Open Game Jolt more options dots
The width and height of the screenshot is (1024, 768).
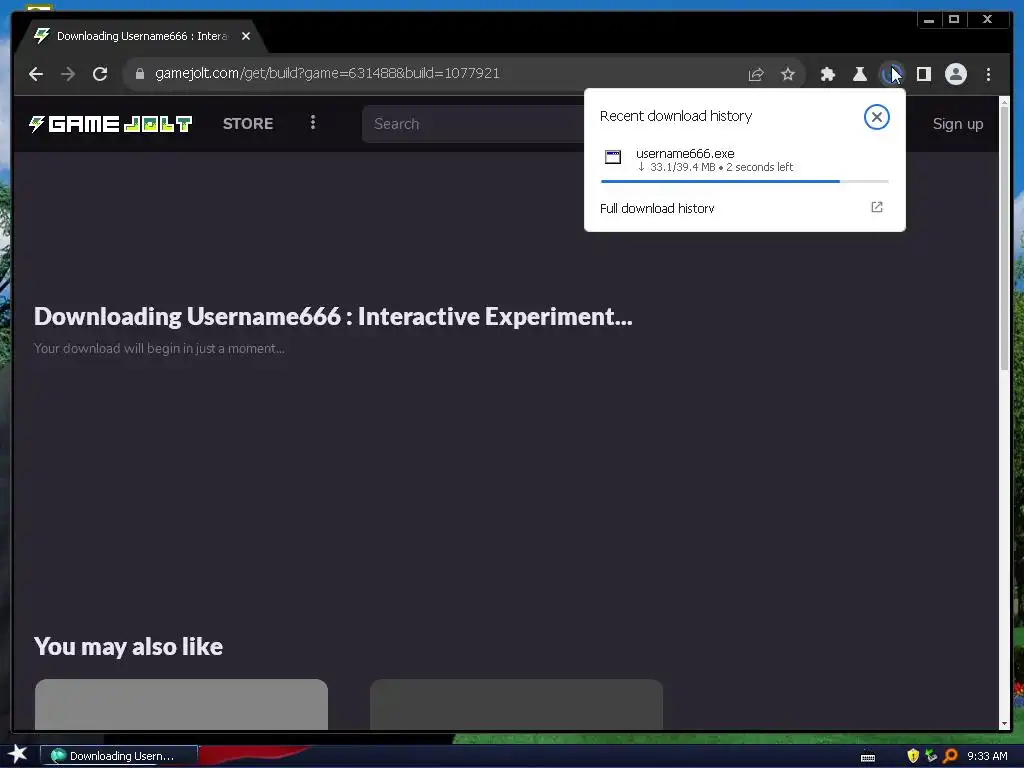(x=313, y=122)
